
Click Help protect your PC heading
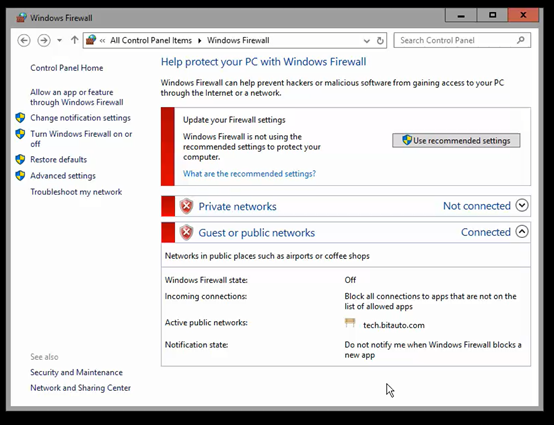pos(264,62)
